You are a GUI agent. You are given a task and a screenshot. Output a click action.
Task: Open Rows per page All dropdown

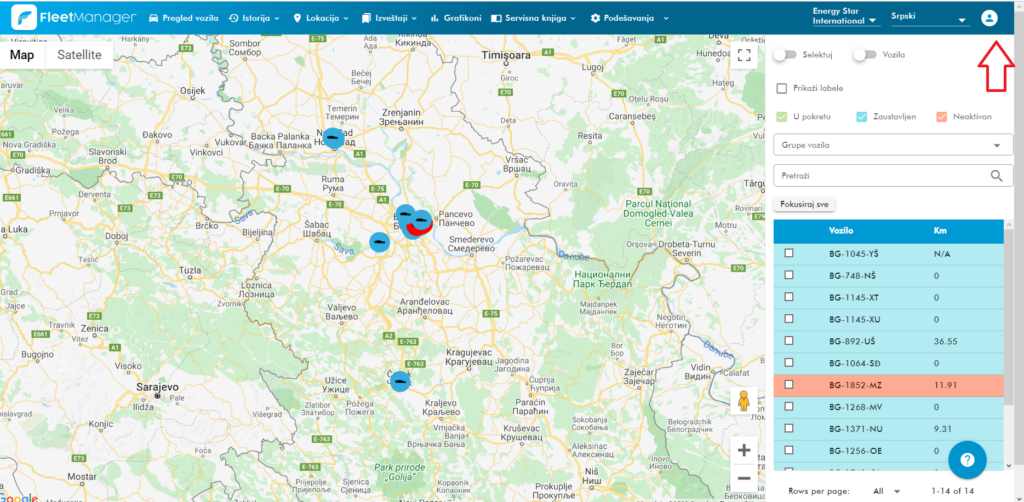click(887, 491)
